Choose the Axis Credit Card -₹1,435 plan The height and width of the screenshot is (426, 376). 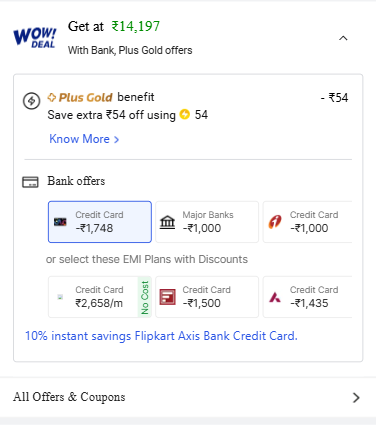pyautogui.click(x=307, y=297)
